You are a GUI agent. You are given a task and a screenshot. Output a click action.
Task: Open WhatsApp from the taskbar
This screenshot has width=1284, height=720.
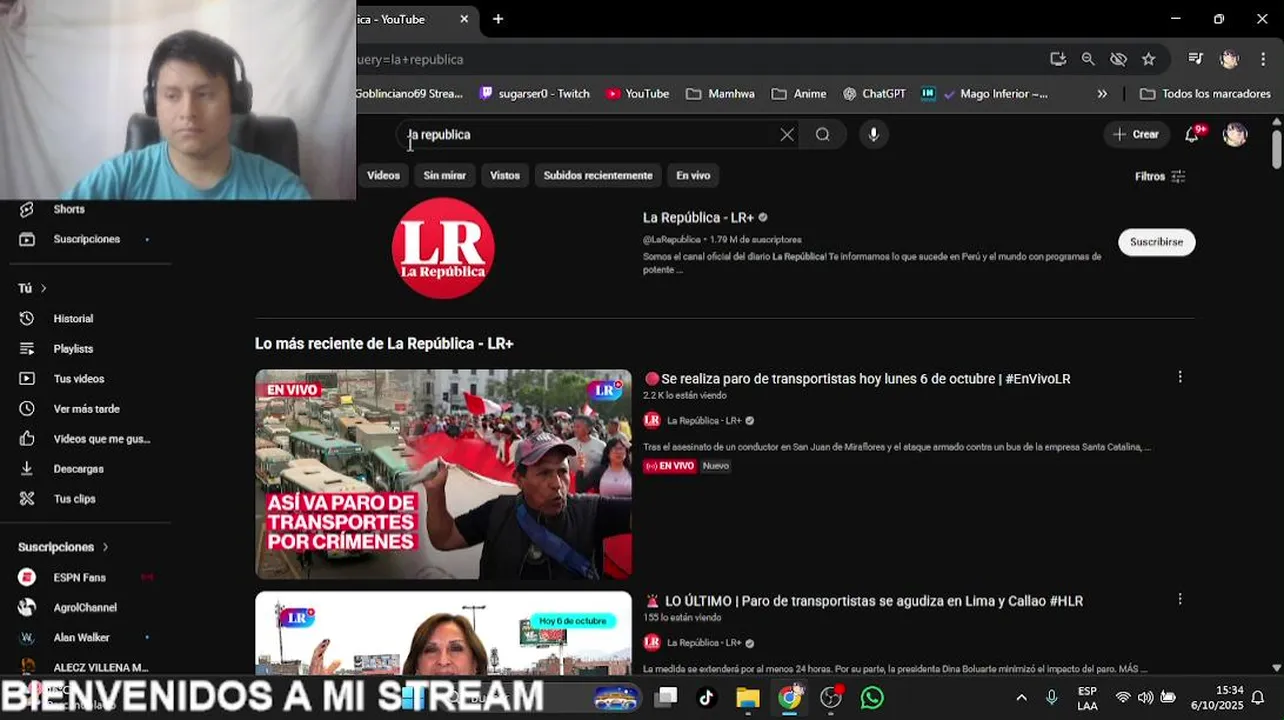(872, 698)
